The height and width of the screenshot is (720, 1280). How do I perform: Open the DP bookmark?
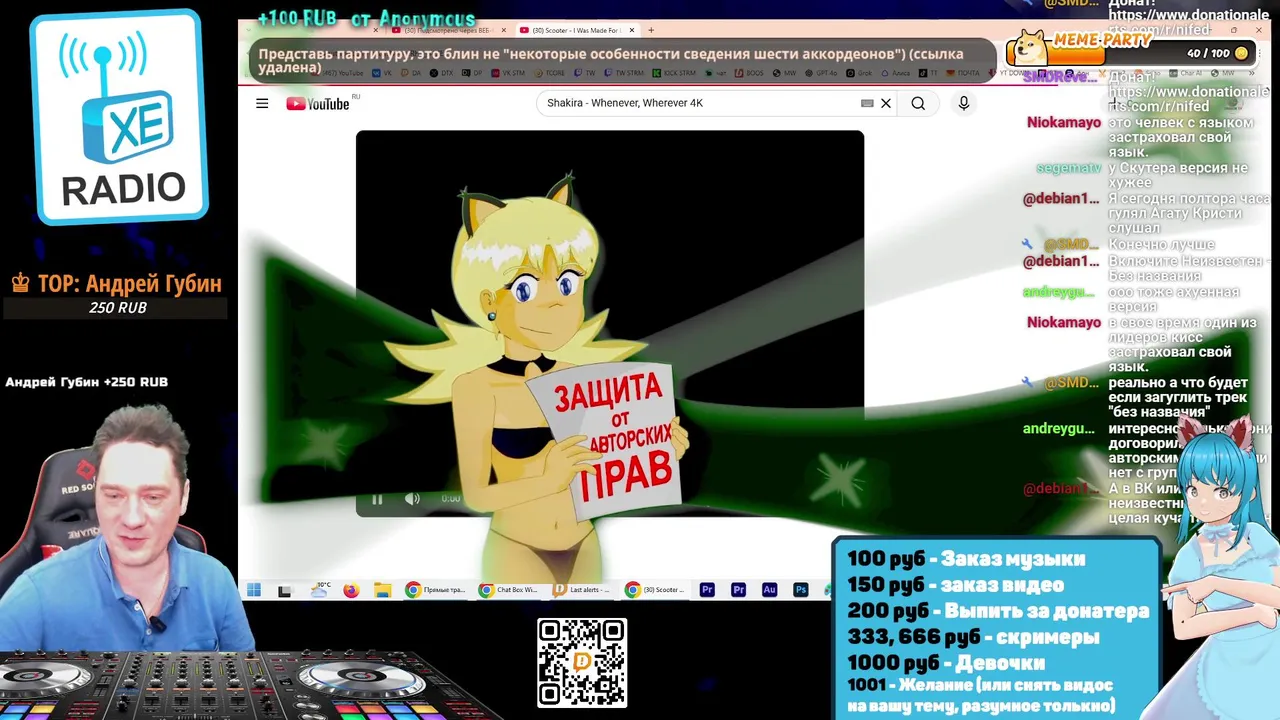[472, 72]
